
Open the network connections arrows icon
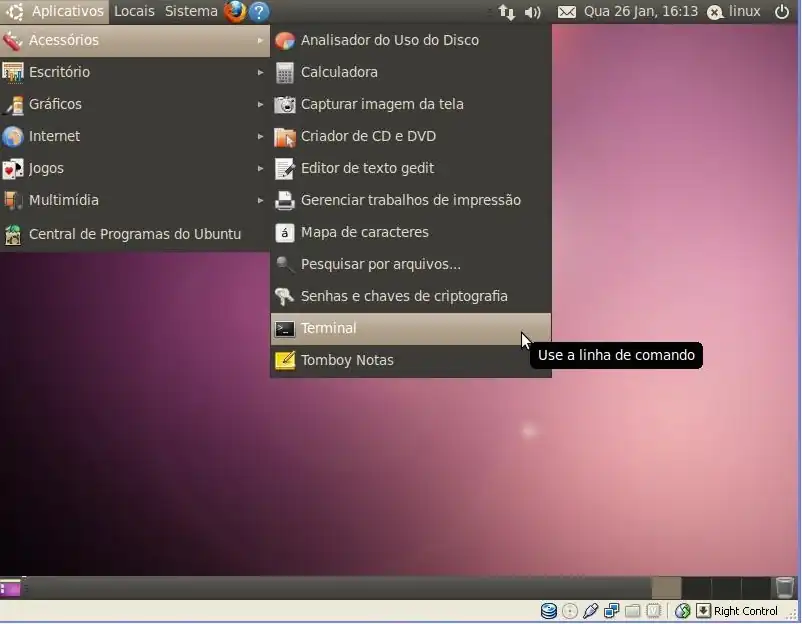click(507, 12)
